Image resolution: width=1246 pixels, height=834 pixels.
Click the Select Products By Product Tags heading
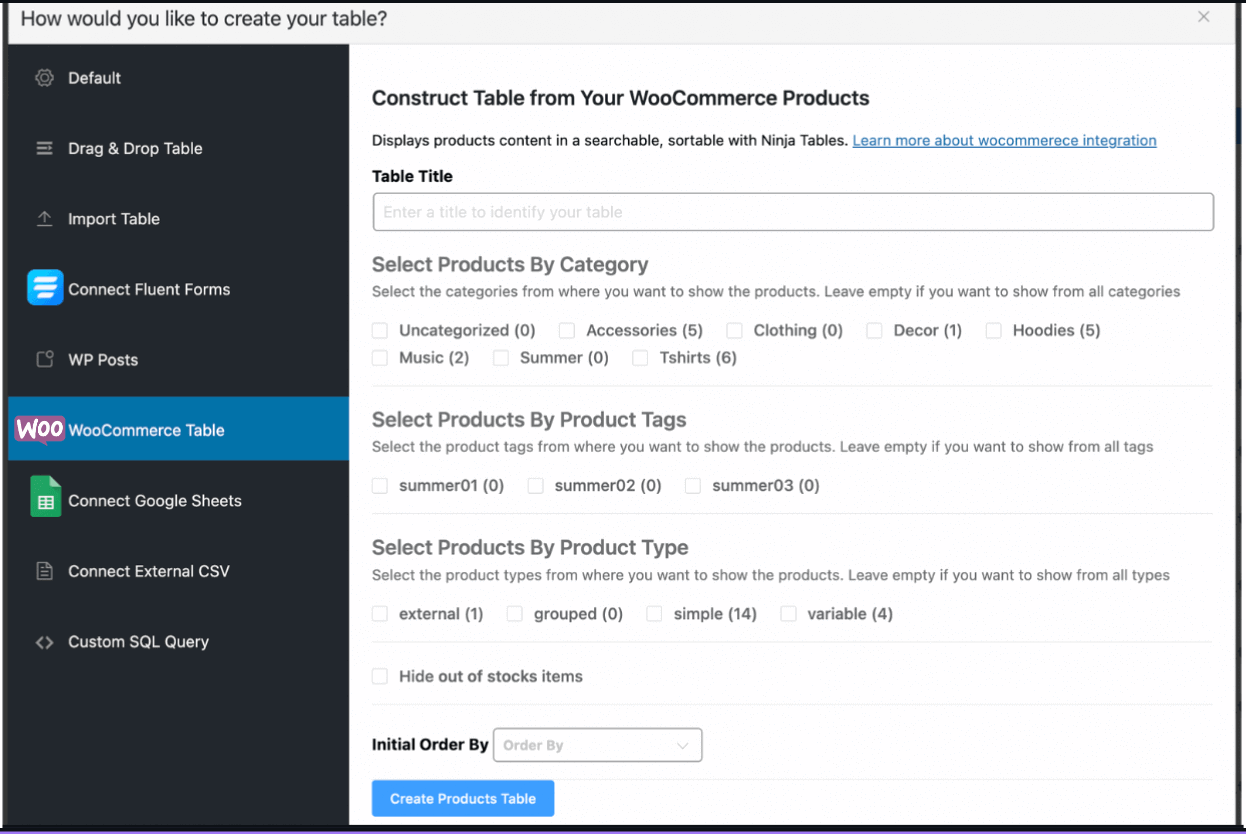coord(529,419)
